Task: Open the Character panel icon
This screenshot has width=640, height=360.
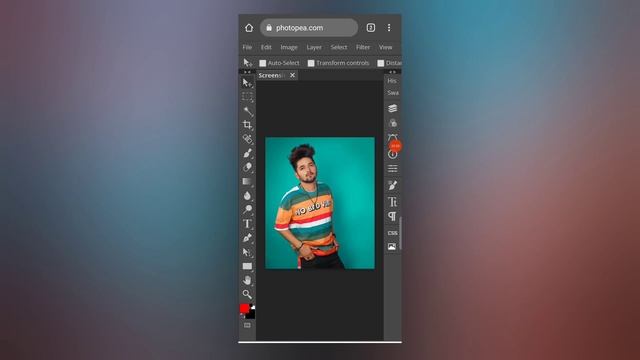Action: (392, 202)
